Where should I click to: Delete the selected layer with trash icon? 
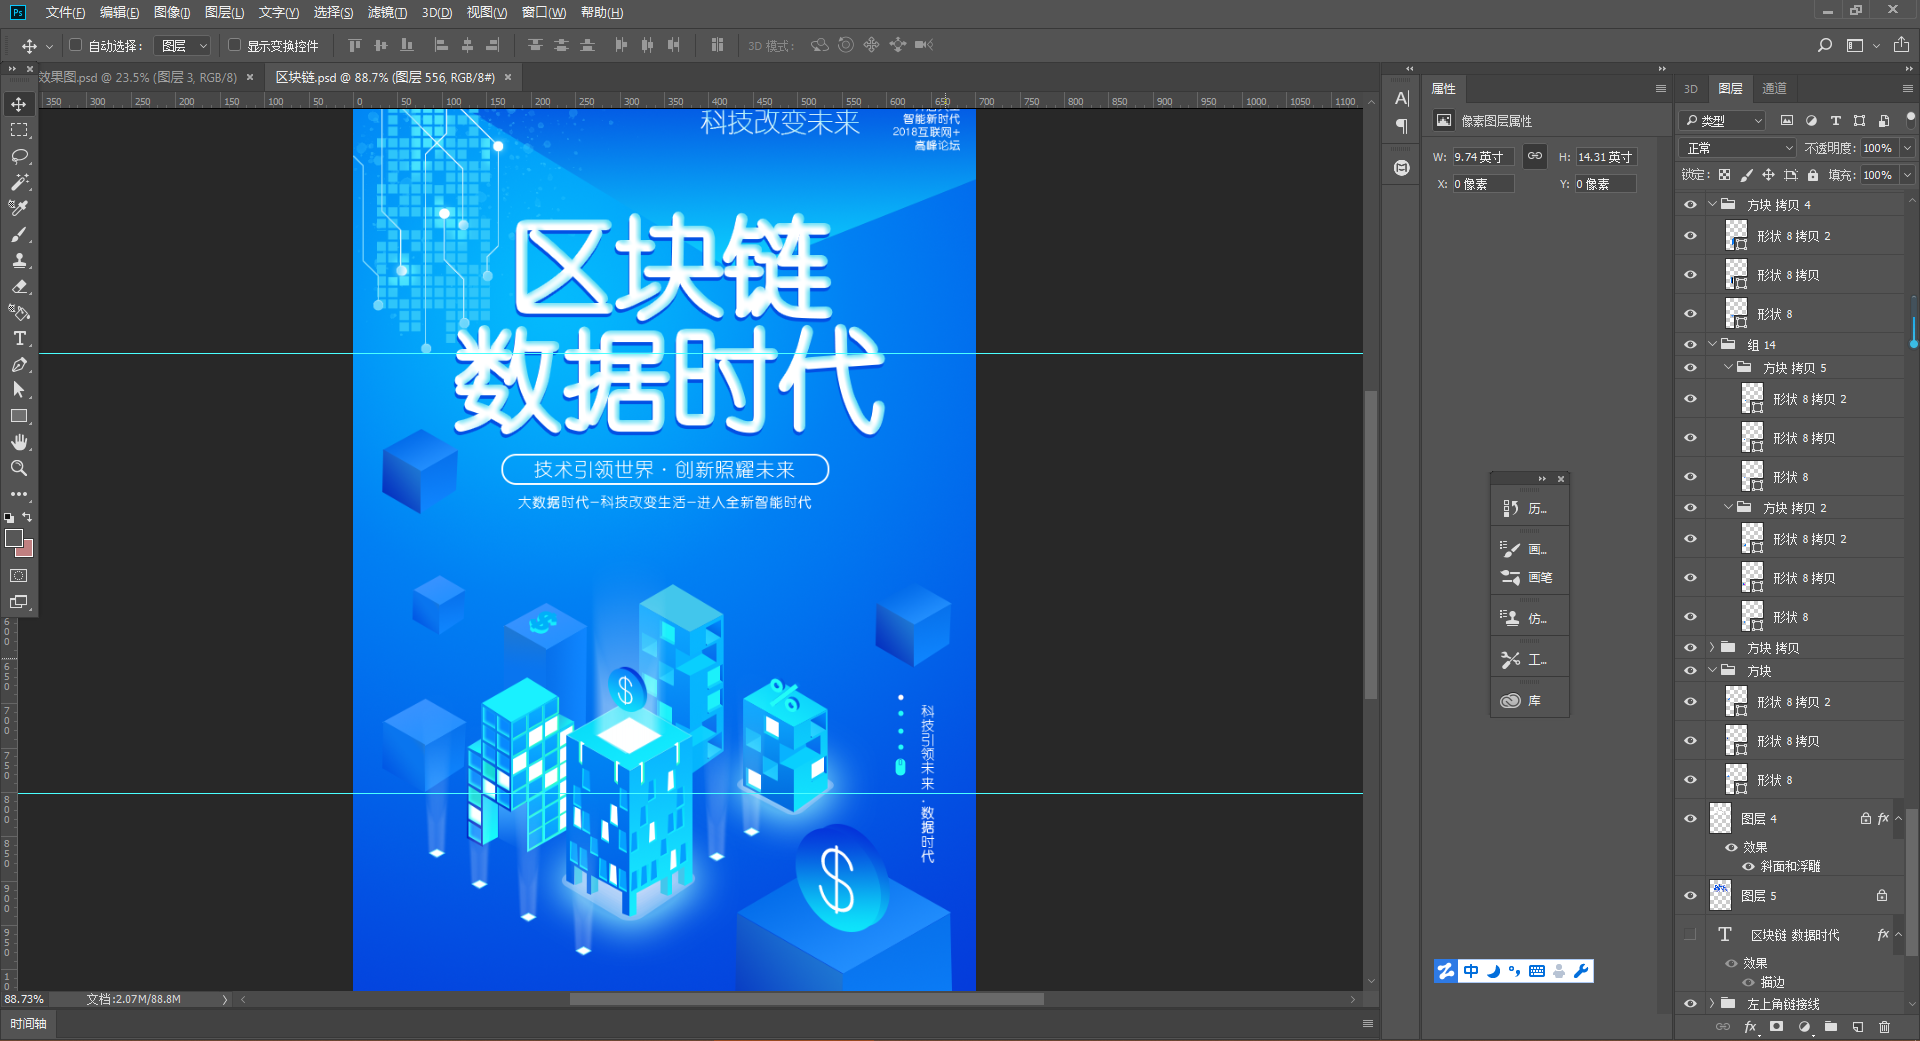point(1886,1026)
